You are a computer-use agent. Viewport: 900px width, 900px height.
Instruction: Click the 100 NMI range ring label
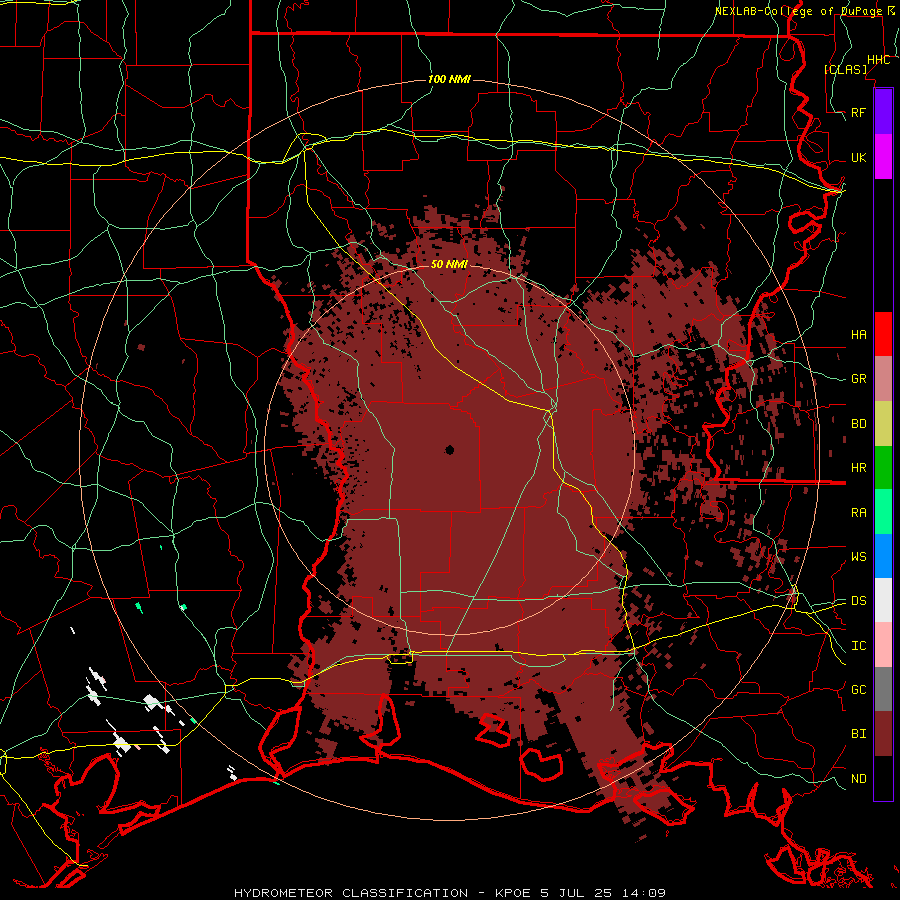click(x=449, y=79)
